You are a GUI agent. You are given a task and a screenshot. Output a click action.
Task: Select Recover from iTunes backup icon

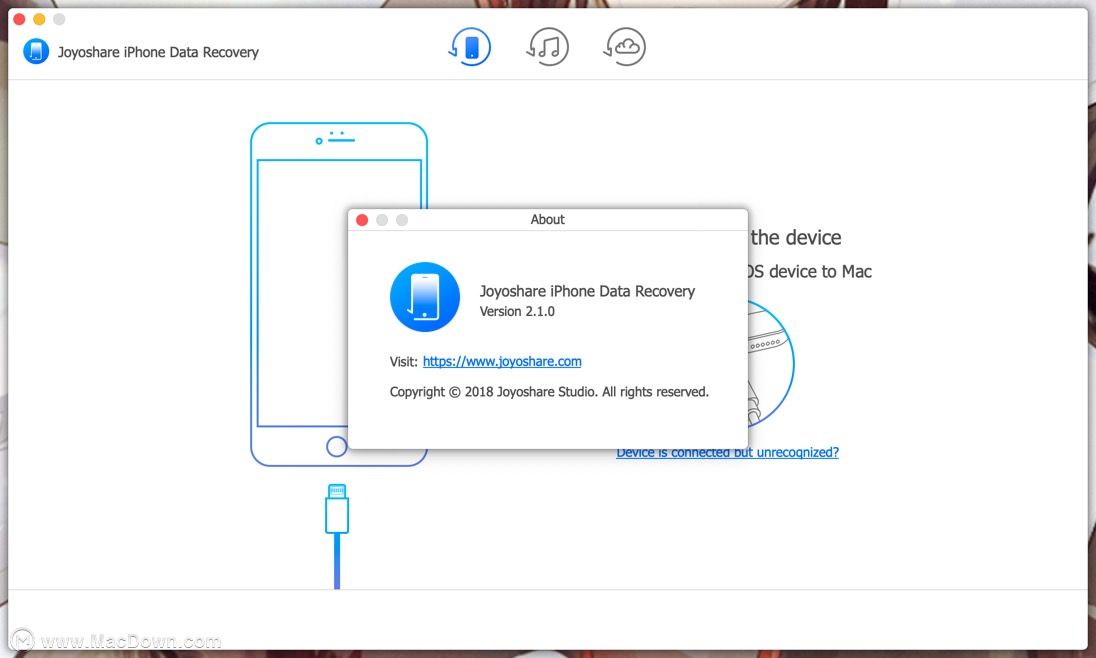[x=547, y=47]
